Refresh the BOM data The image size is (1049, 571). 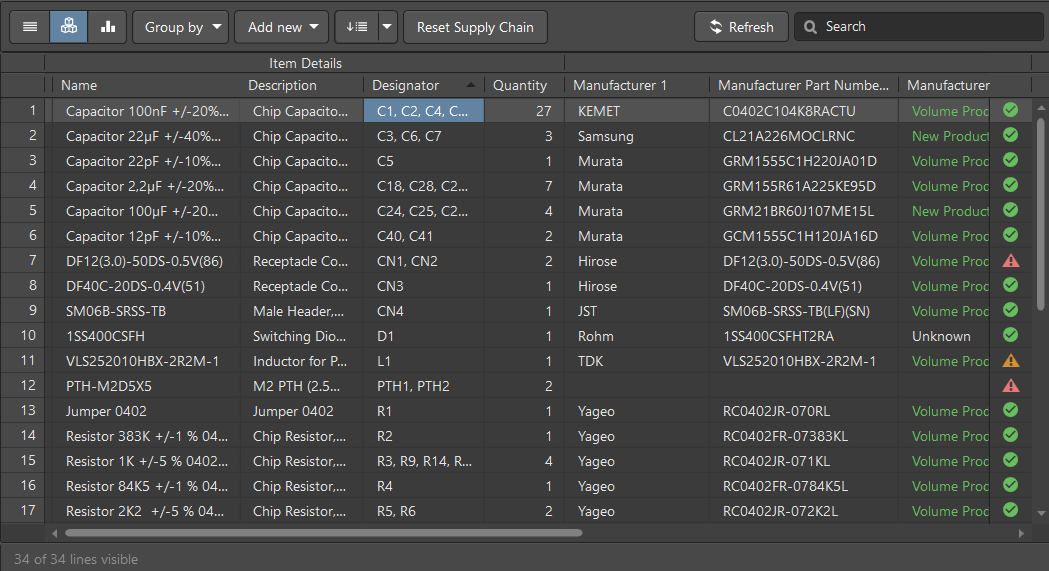(741, 27)
